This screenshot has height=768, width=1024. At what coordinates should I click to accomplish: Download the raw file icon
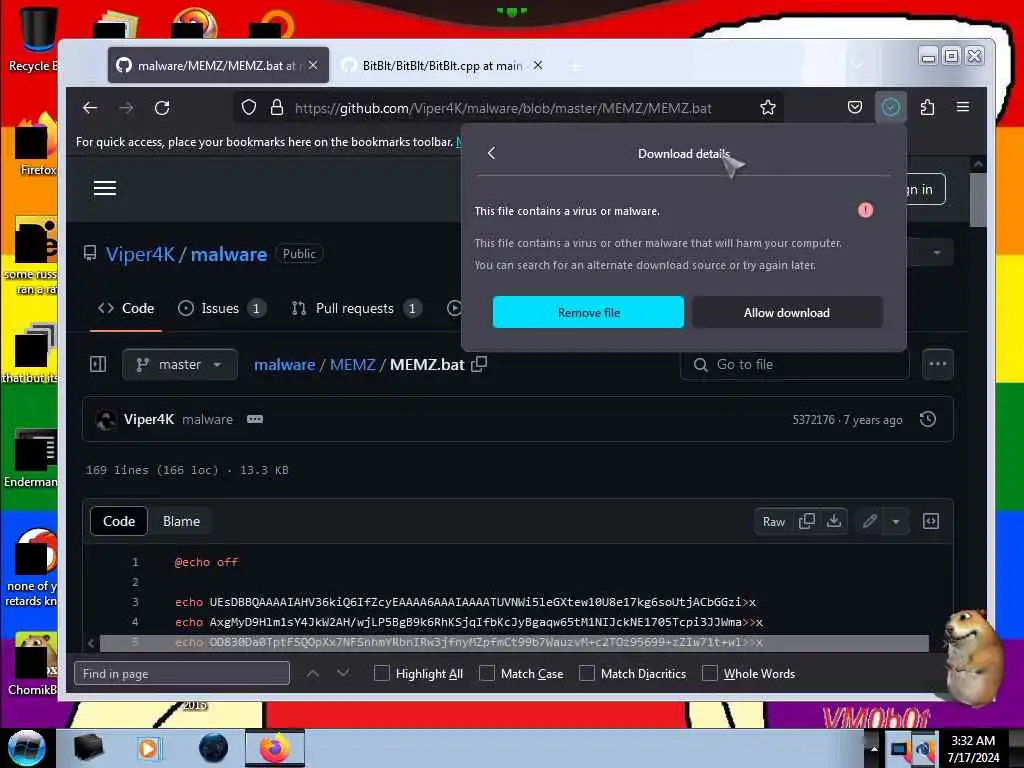(834, 521)
